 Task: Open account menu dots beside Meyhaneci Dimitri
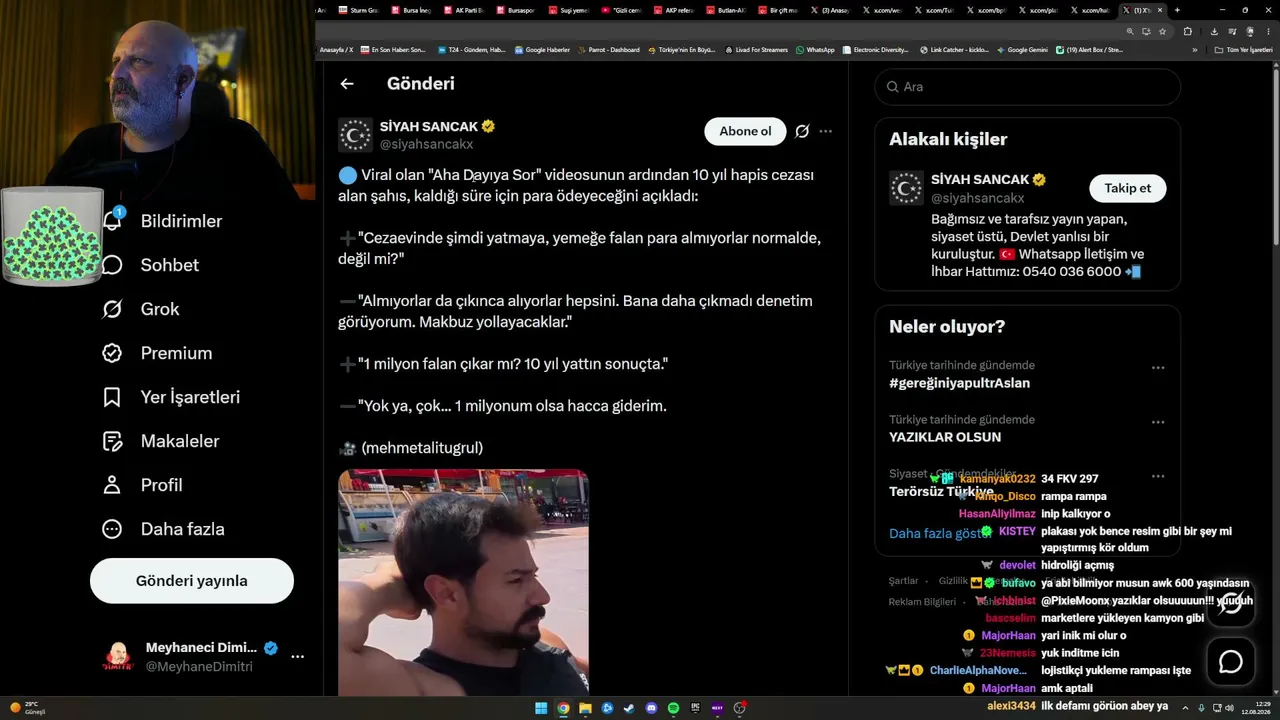pyautogui.click(x=297, y=657)
